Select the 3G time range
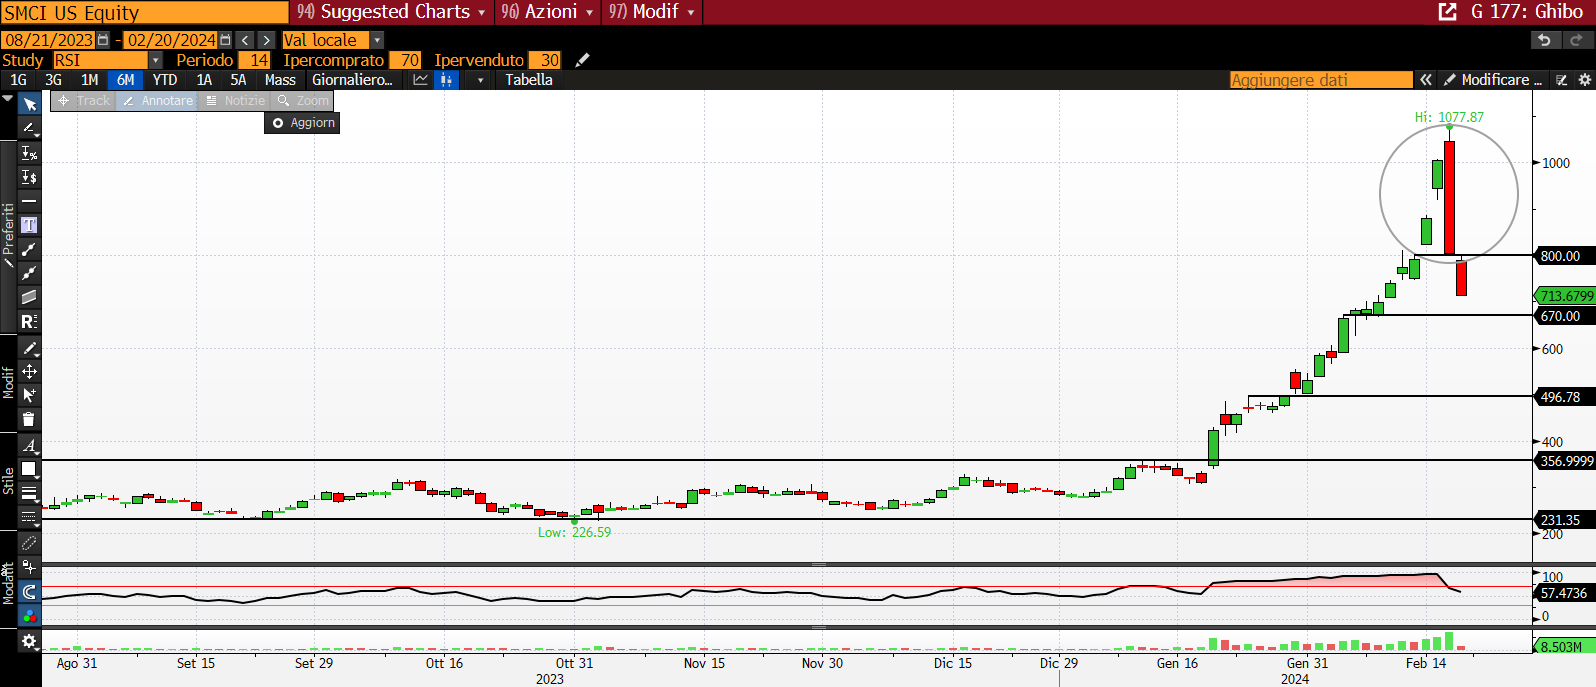The height and width of the screenshot is (687, 1596). pos(53,80)
